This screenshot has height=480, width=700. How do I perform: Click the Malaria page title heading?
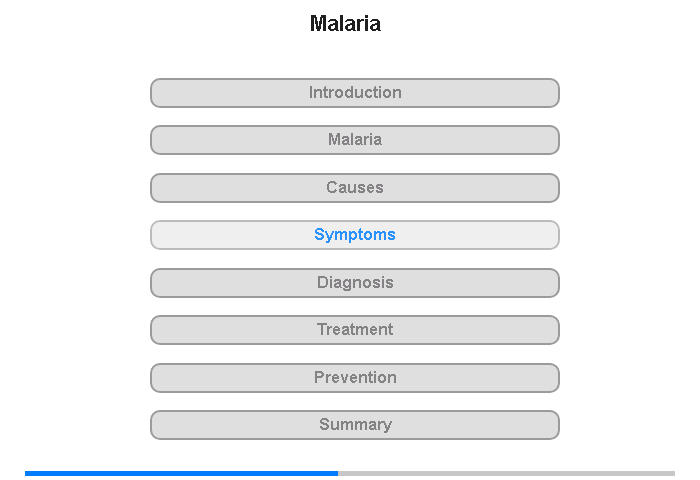(345, 23)
